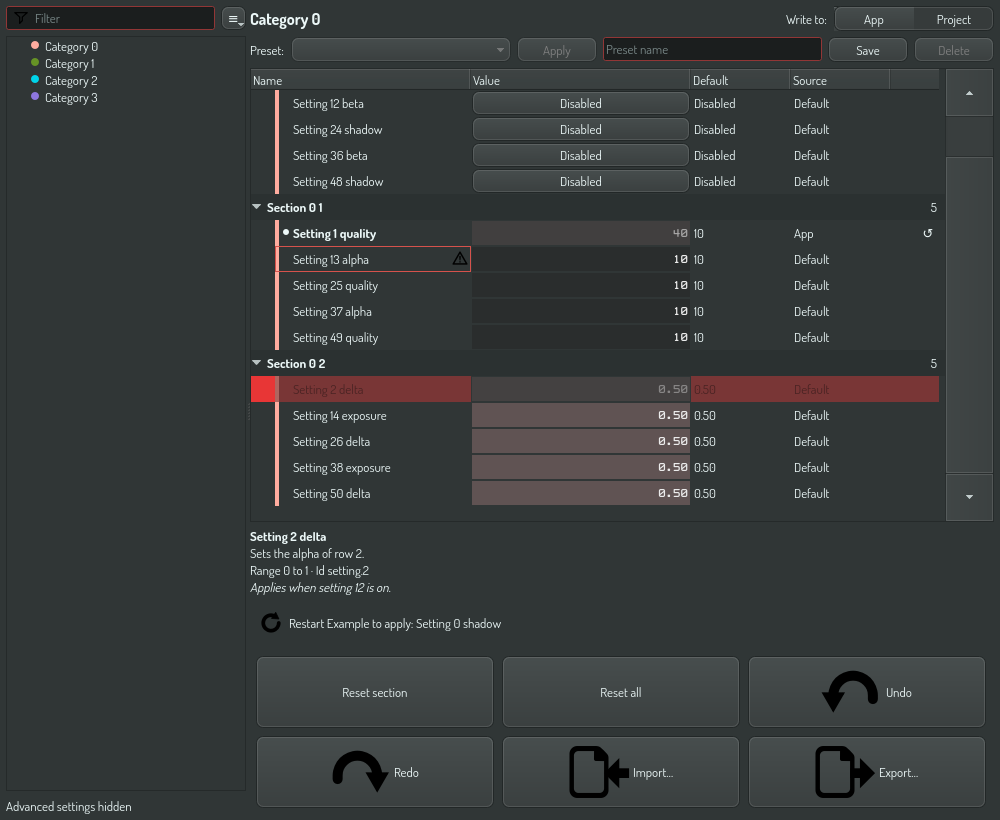Click the filter funnel icon
This screenshot has width=1000, height=820.
[x=20, y=18]
